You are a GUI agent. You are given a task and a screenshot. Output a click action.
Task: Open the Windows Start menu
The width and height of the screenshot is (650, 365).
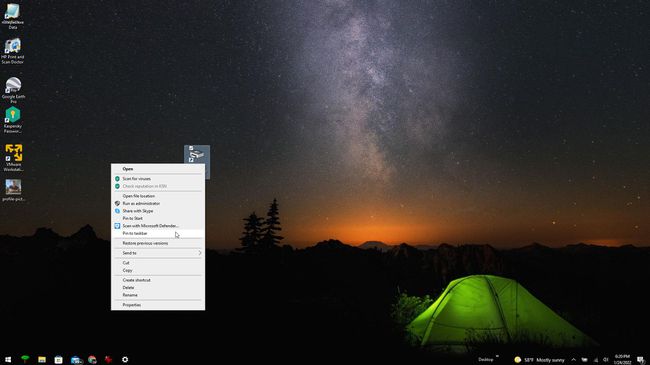(x=8, y=360)
